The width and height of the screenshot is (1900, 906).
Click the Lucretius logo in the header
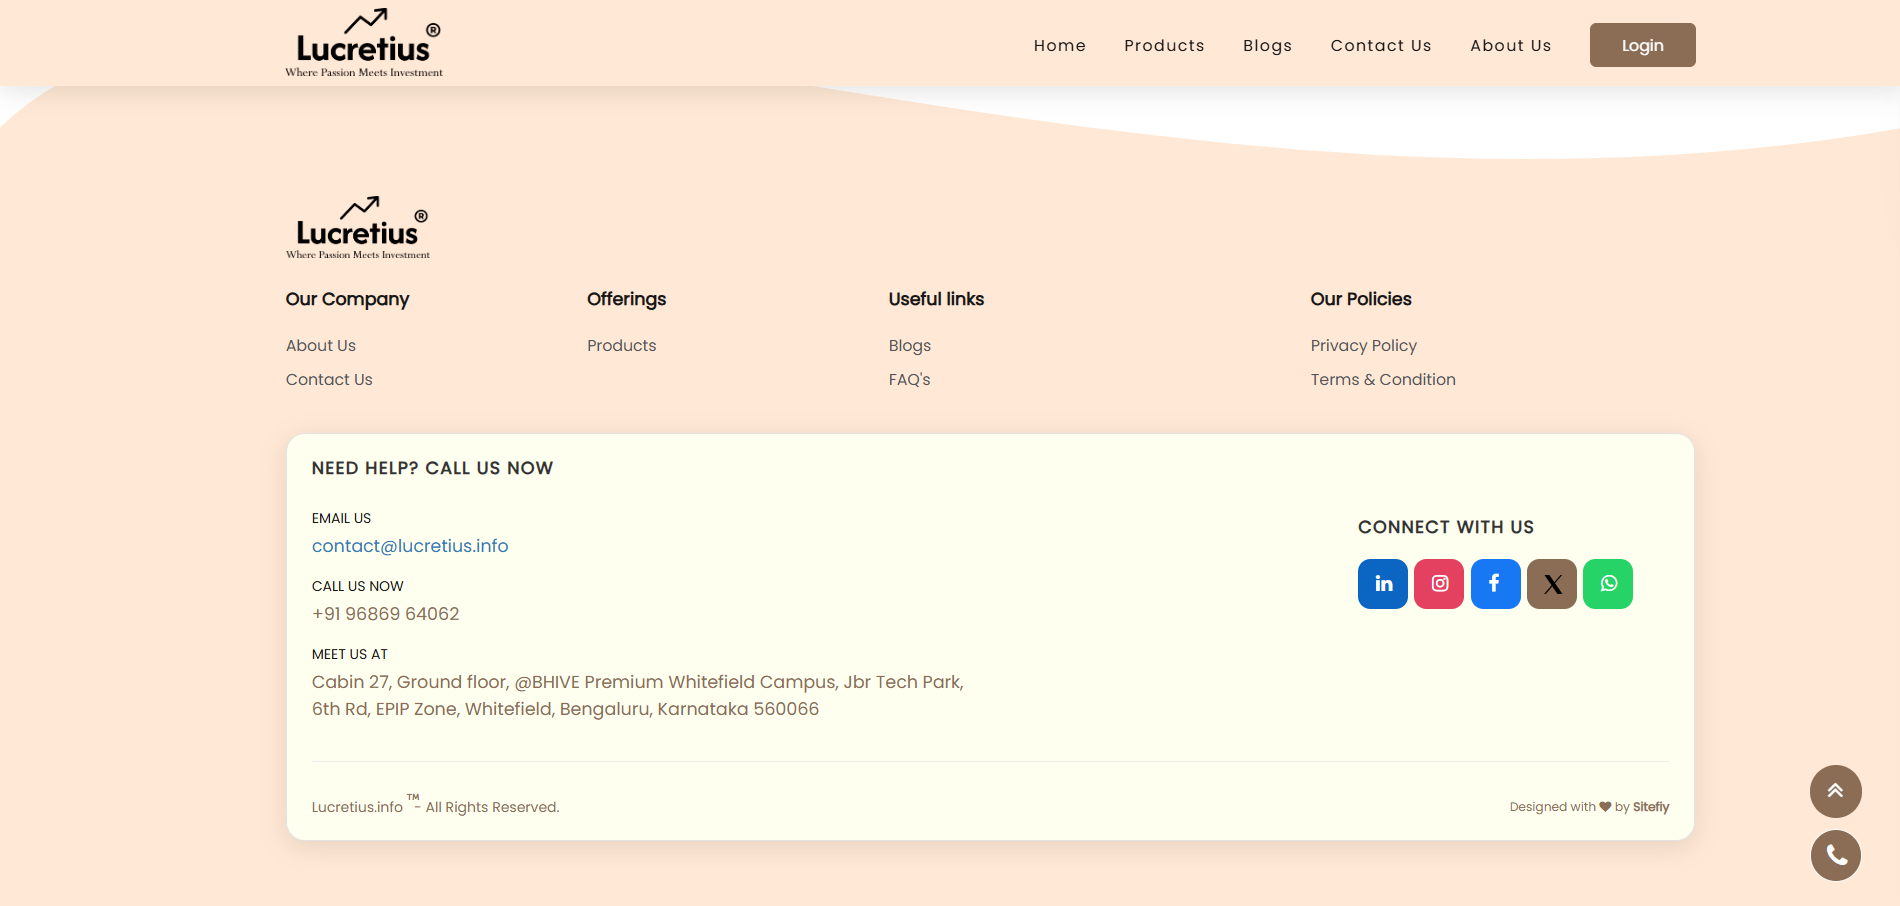tap(364, 44)
